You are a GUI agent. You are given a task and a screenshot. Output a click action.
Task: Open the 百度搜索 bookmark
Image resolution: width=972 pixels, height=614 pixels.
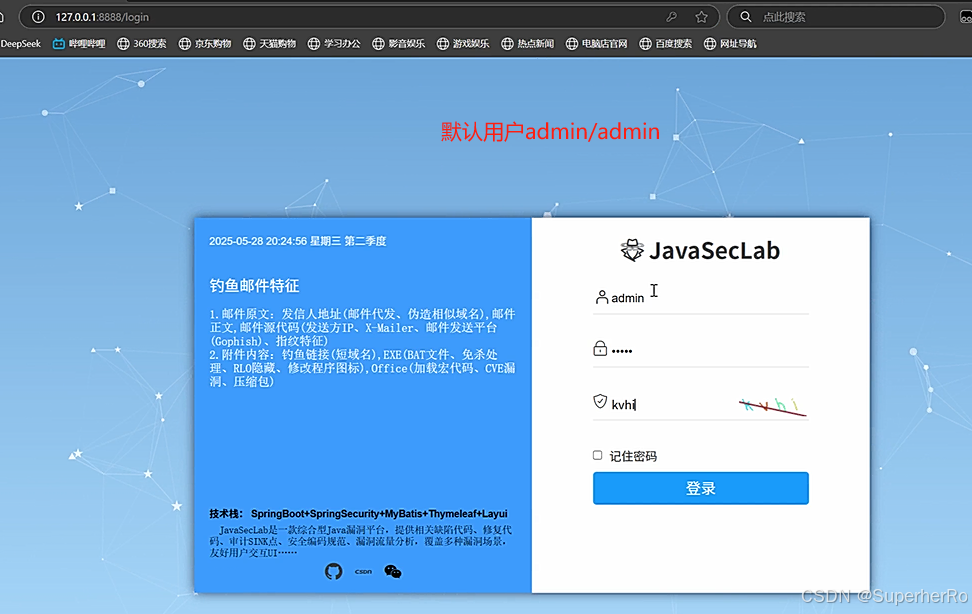(666, 43)
